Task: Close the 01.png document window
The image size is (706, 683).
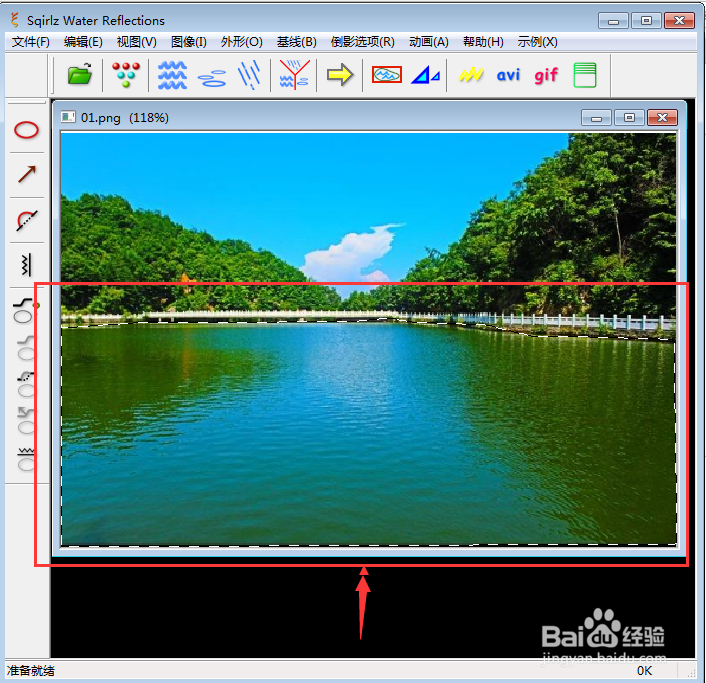Action: point(662,118)
